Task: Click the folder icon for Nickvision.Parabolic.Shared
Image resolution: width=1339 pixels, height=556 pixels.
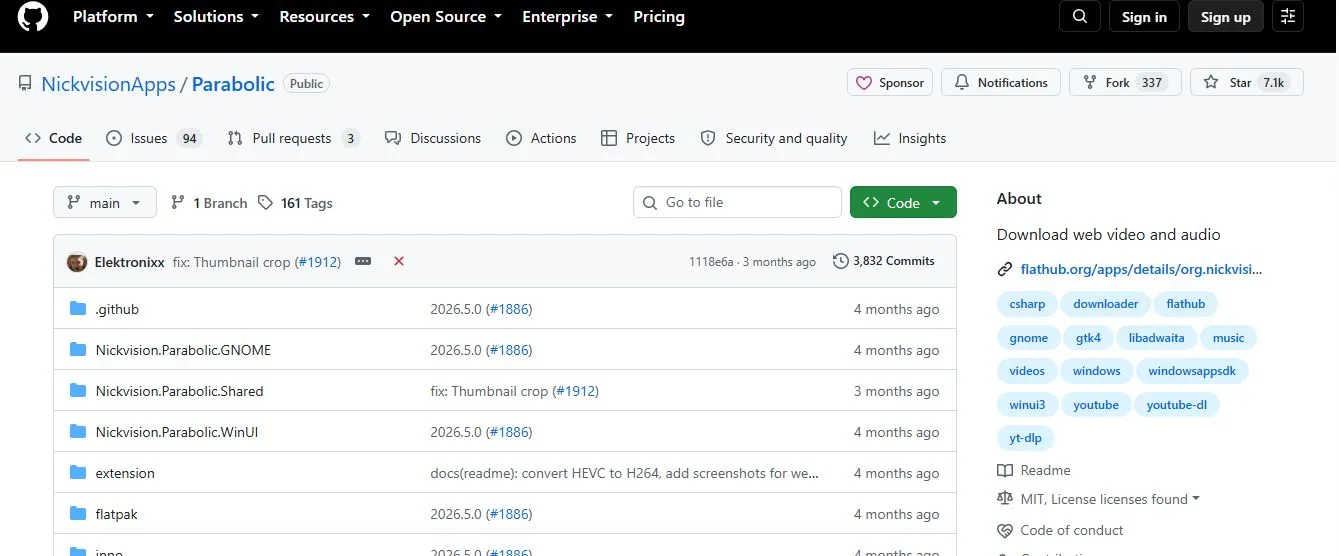Action: pos(78,390)
